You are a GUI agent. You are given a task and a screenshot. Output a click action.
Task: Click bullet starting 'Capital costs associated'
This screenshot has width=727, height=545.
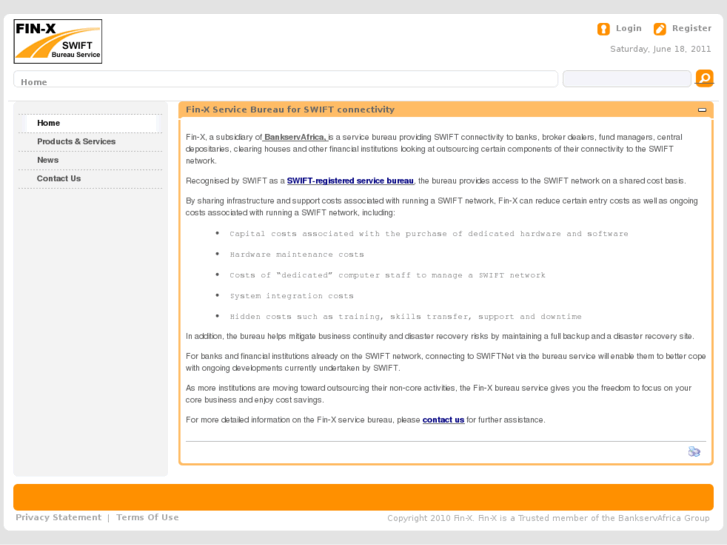pyautogui.click(x=429, y=234)
